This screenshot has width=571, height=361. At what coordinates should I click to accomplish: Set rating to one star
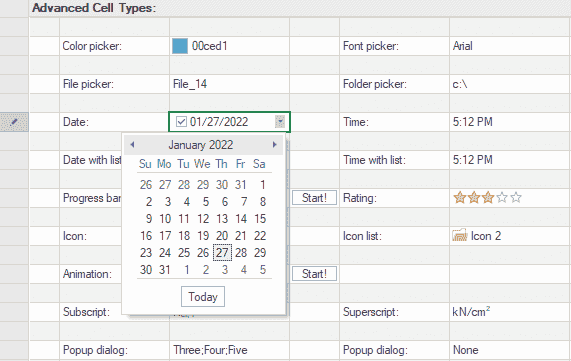pos(460,197)
